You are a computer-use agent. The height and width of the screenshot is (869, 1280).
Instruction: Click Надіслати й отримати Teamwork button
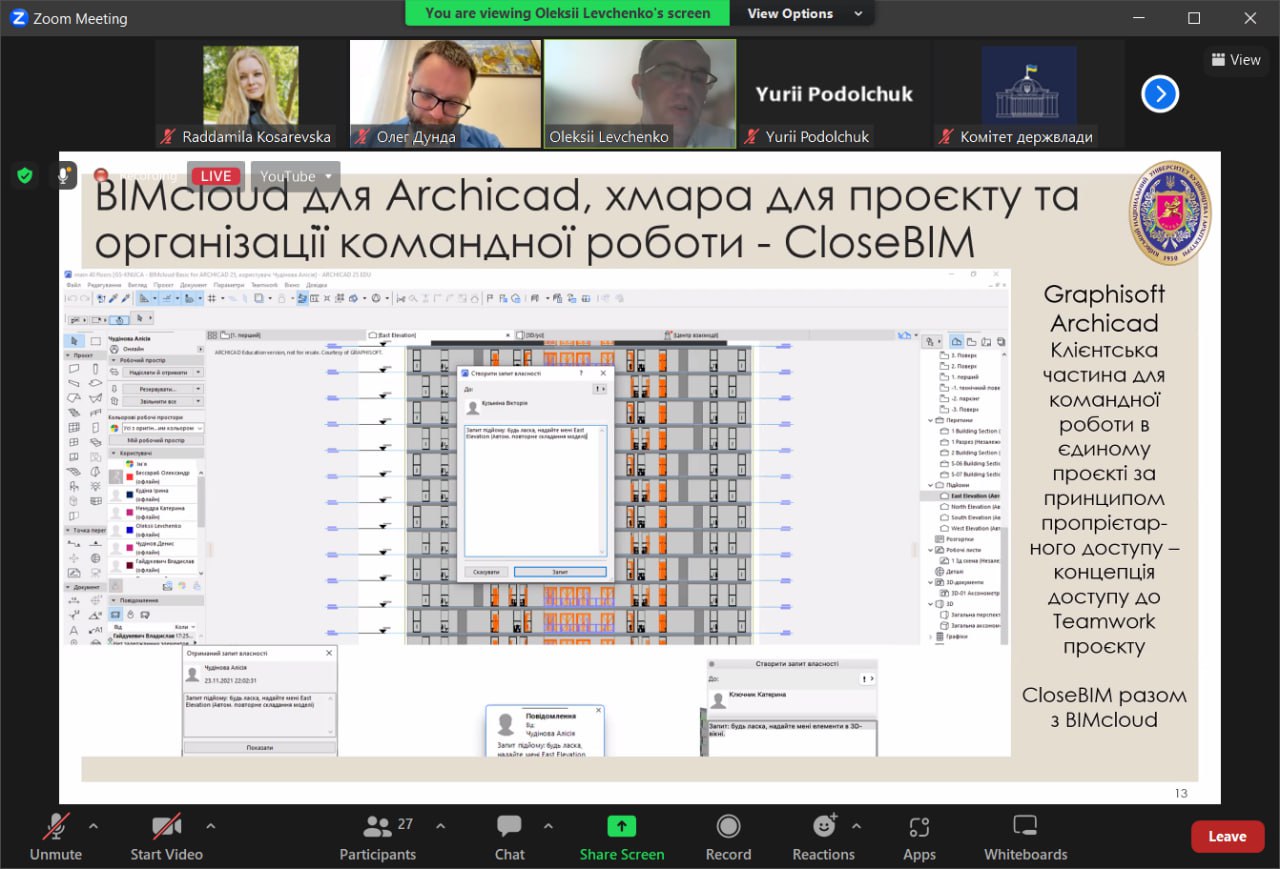158,372
